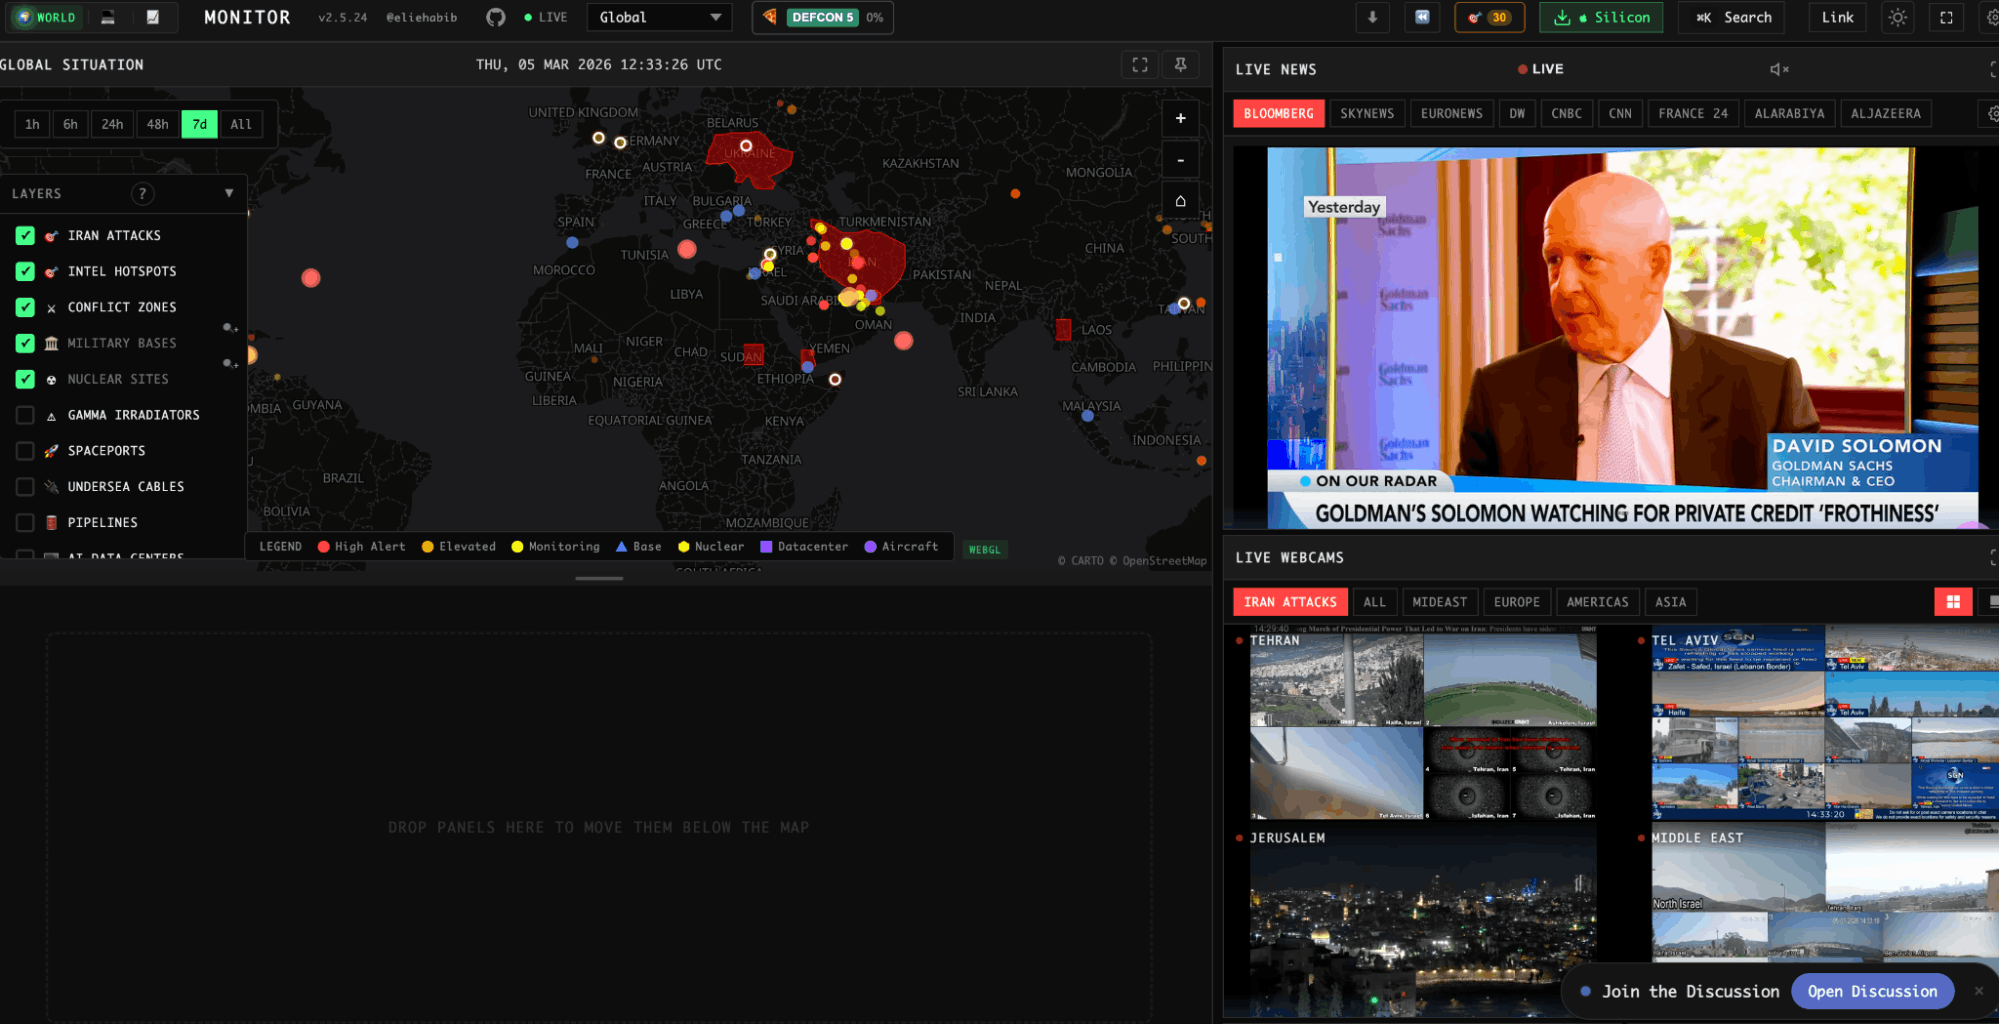This screenshot has width=1999, height=1024.
Task: Uncheck the Conflict Zones layer
Action: pyautogui.click(x=25, y=308)
